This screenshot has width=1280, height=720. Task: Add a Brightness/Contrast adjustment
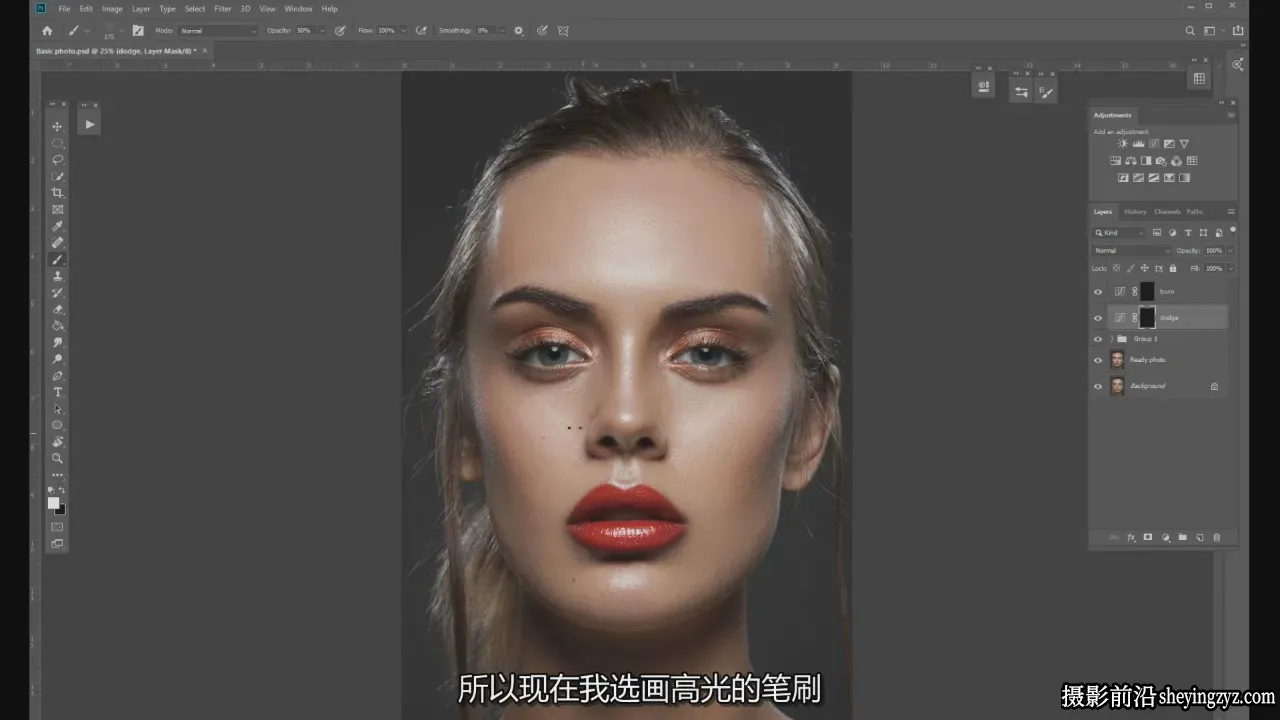[x=1122, y=144]
